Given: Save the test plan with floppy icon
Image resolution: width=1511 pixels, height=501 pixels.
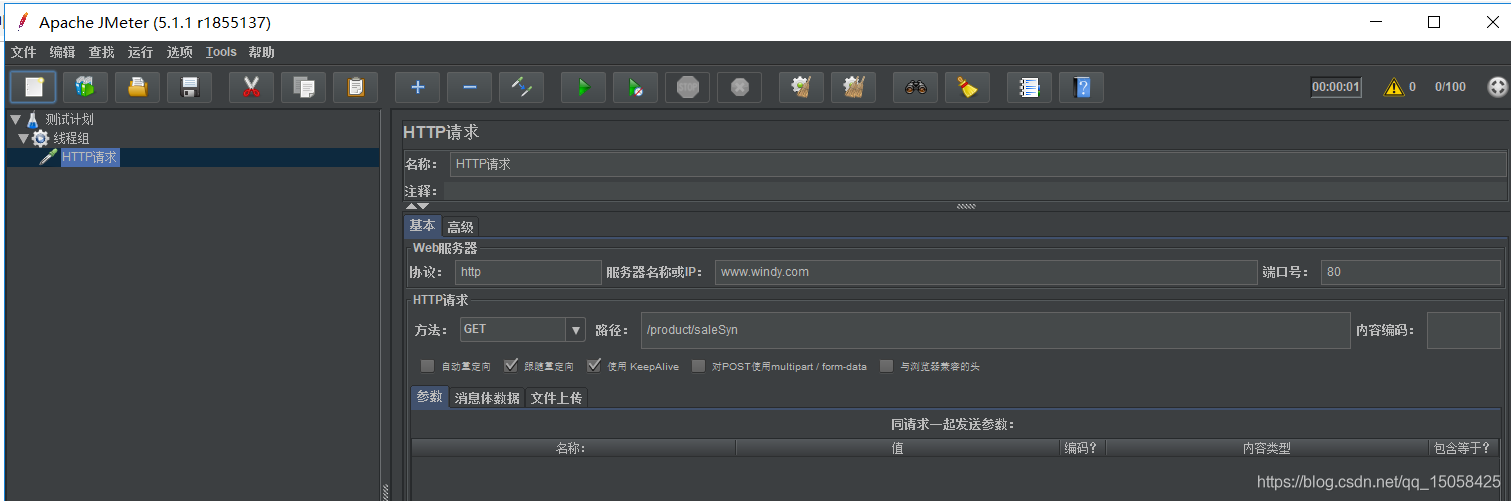Looking at the screenshot, I should click(189, 87).
